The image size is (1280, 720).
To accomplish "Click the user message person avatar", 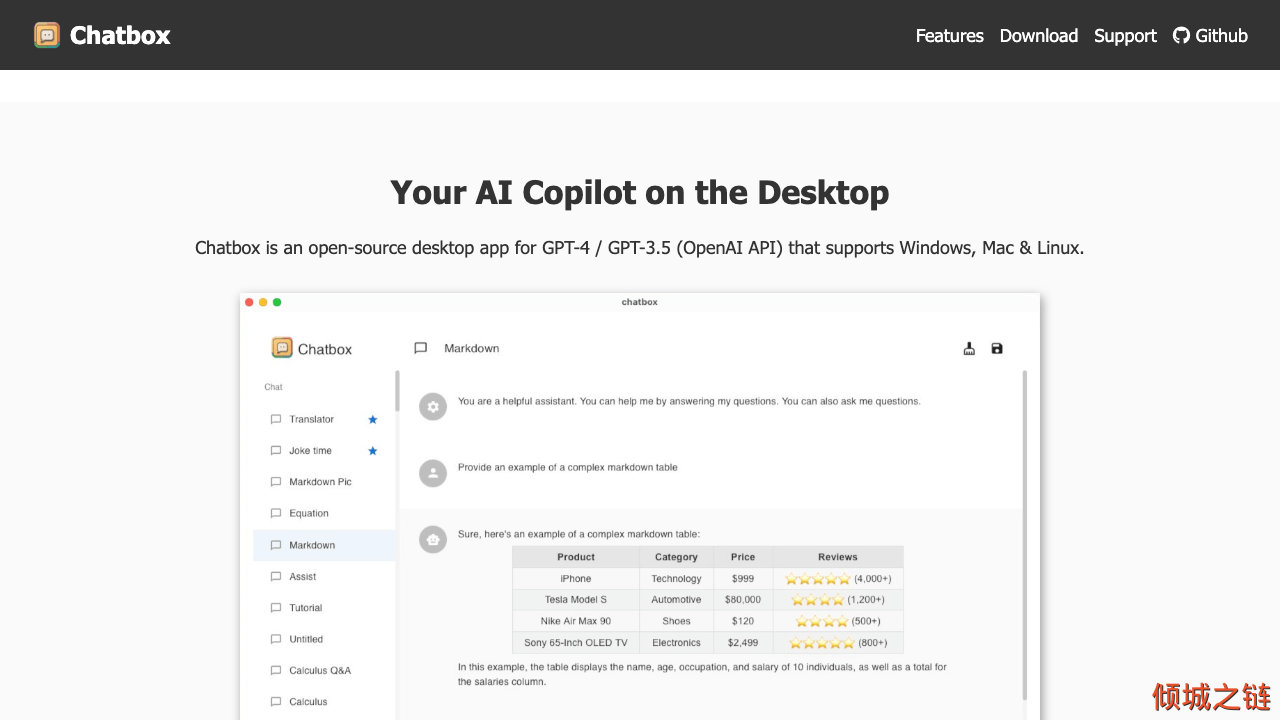I will 433,473.
